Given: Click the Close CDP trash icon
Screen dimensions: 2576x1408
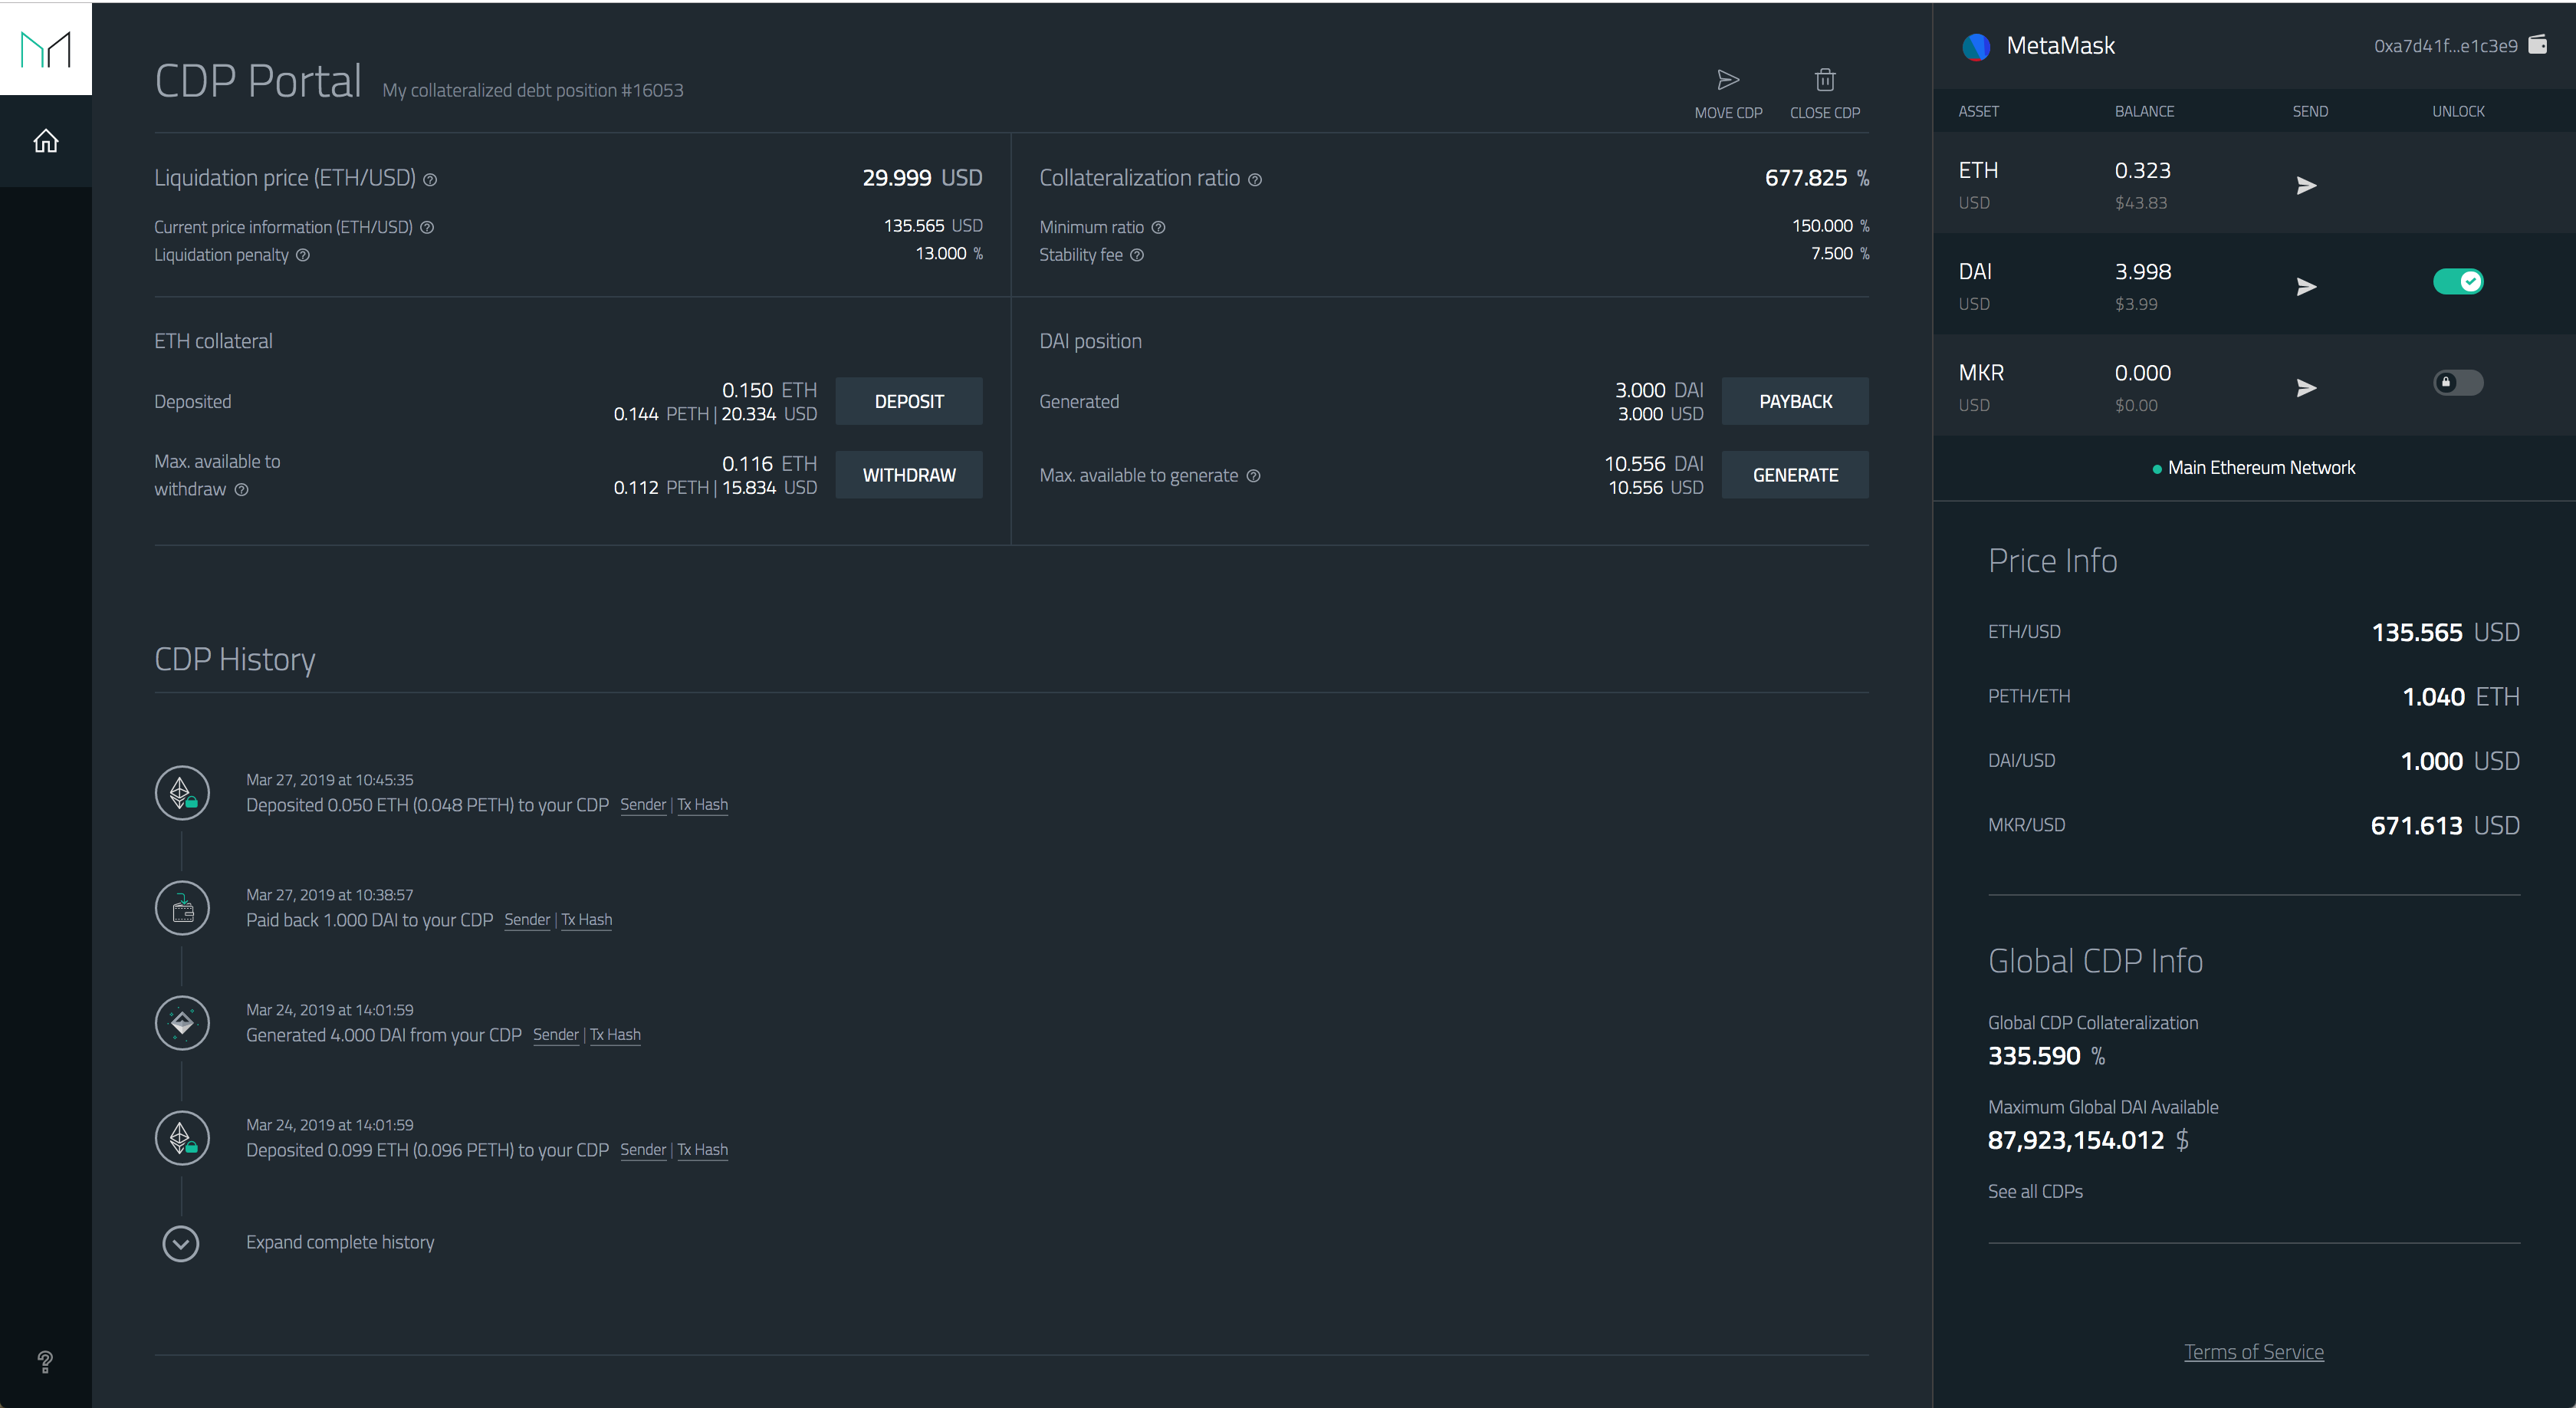Looking at the screenshot, I should [x=1825, y=80].
